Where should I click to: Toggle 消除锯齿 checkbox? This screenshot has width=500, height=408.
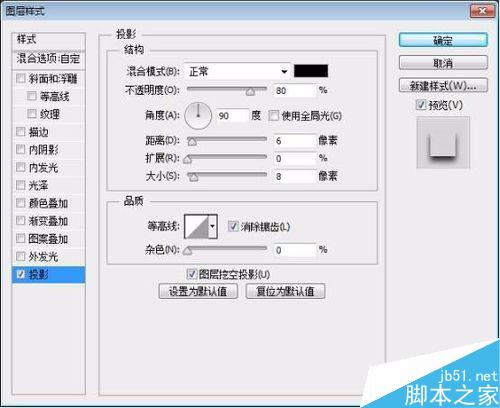coord(233,226)
